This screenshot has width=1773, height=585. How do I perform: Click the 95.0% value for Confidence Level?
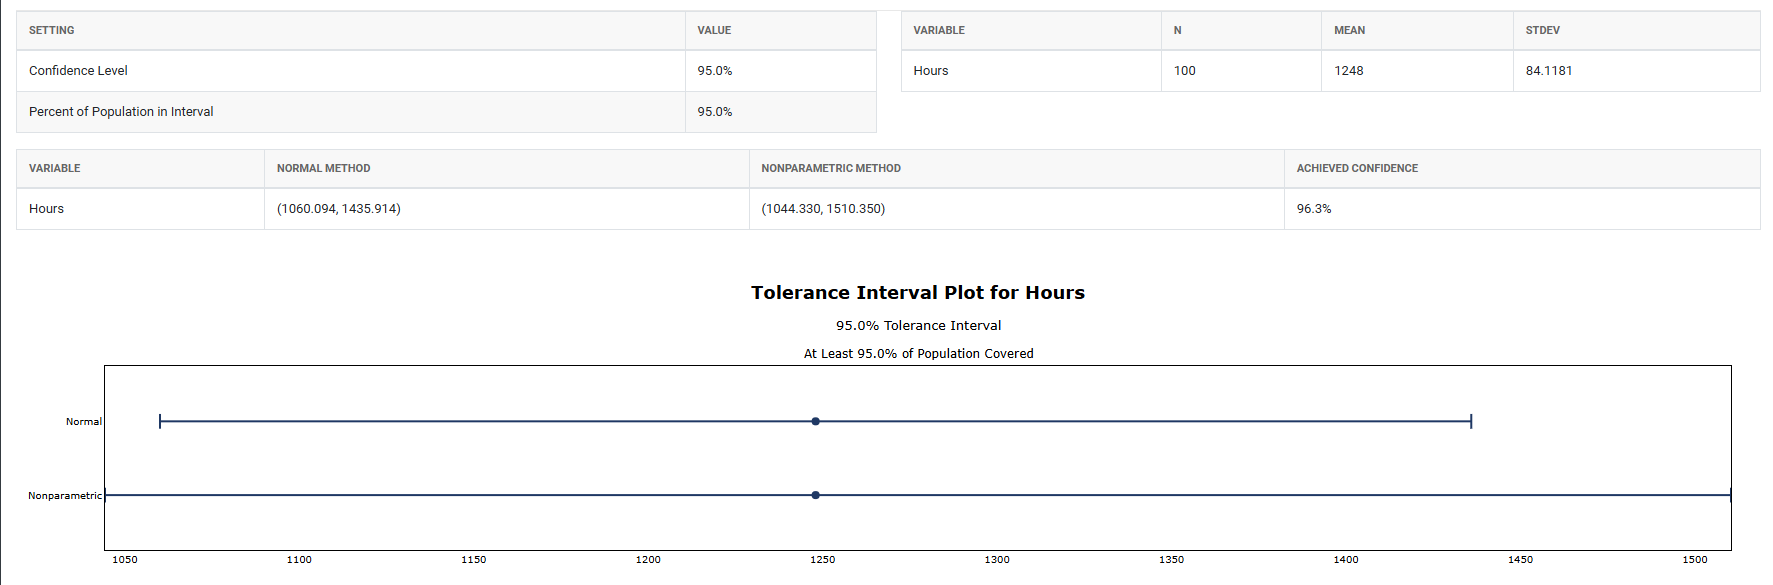point(715,71)
